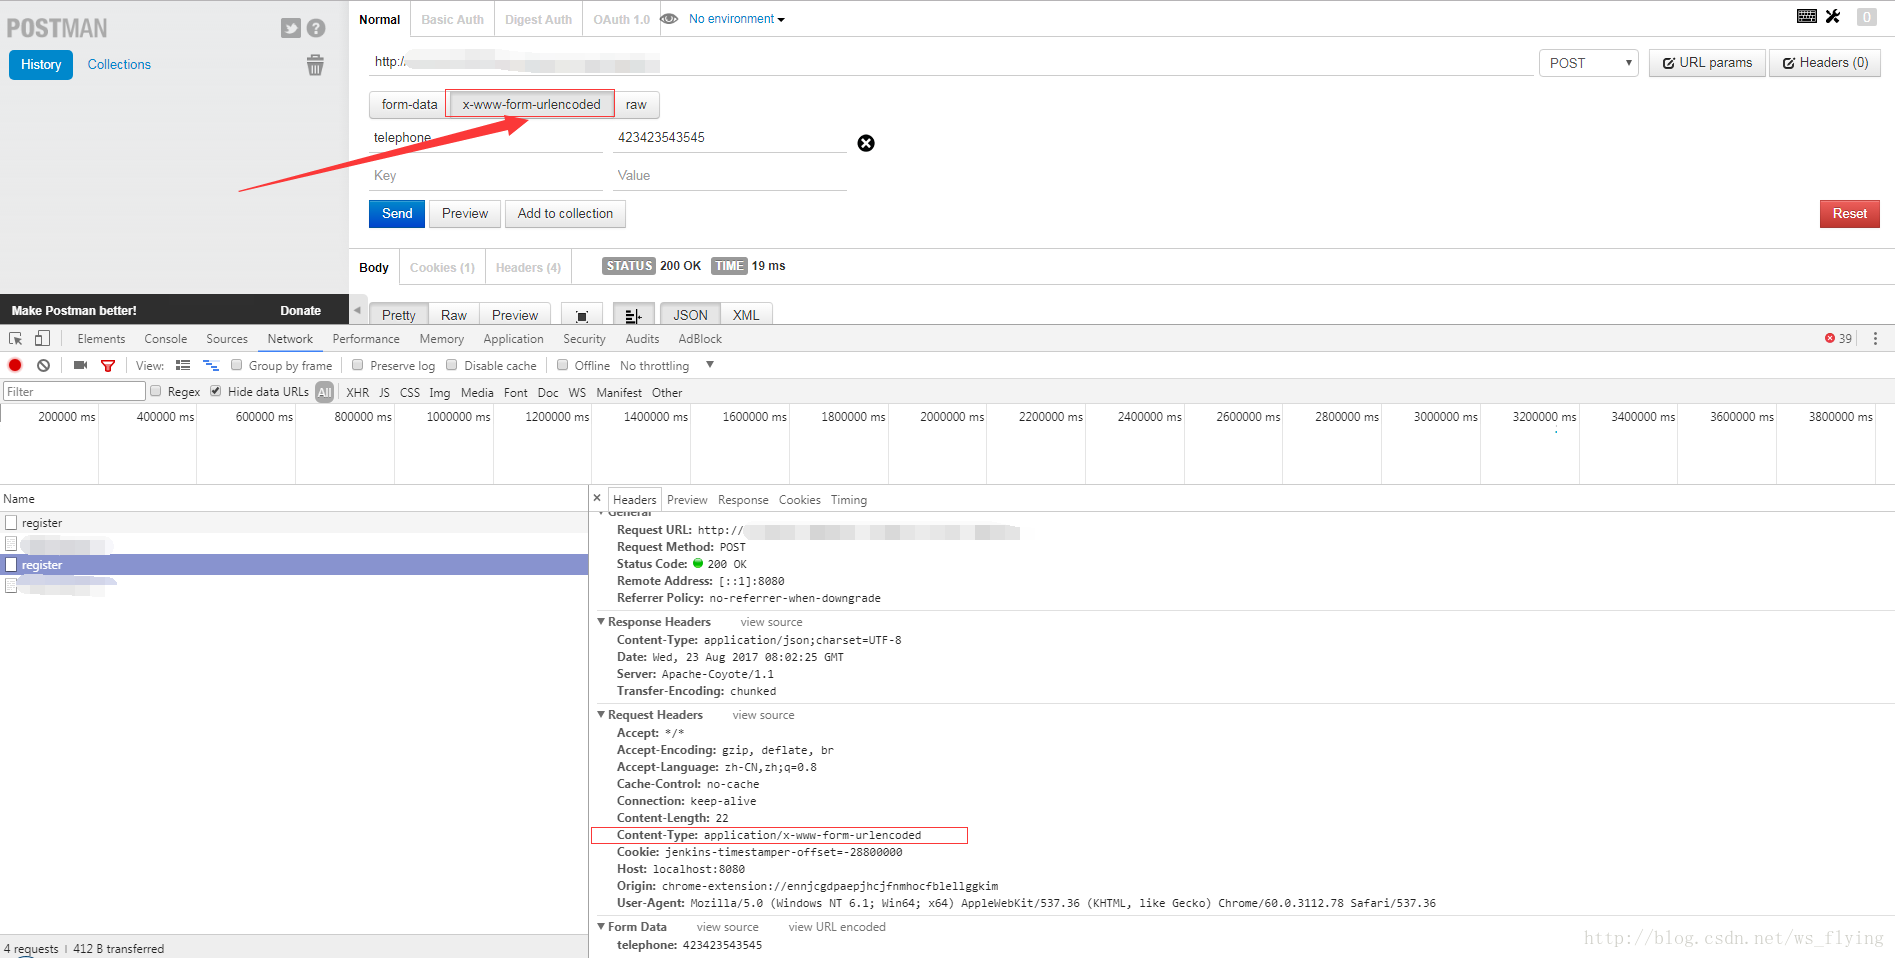The image size is (1895, 958).
Task: Click the empty Value input field
Action: tap(730, 176)
